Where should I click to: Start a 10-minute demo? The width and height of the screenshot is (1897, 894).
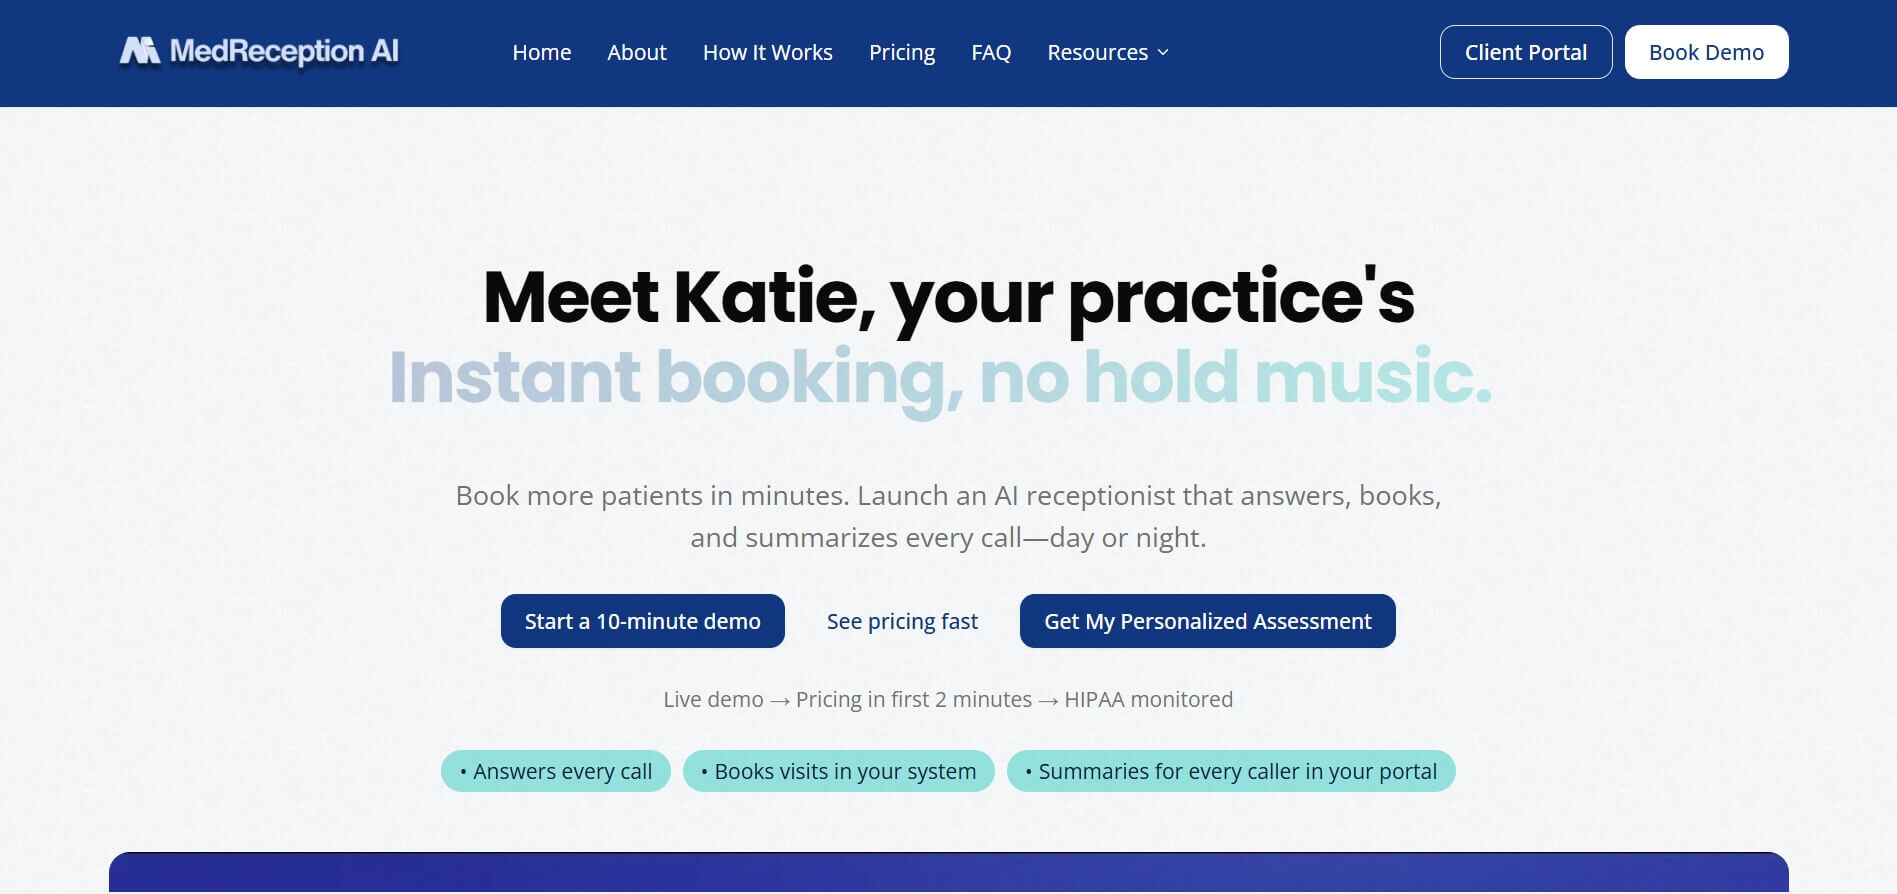642,621
